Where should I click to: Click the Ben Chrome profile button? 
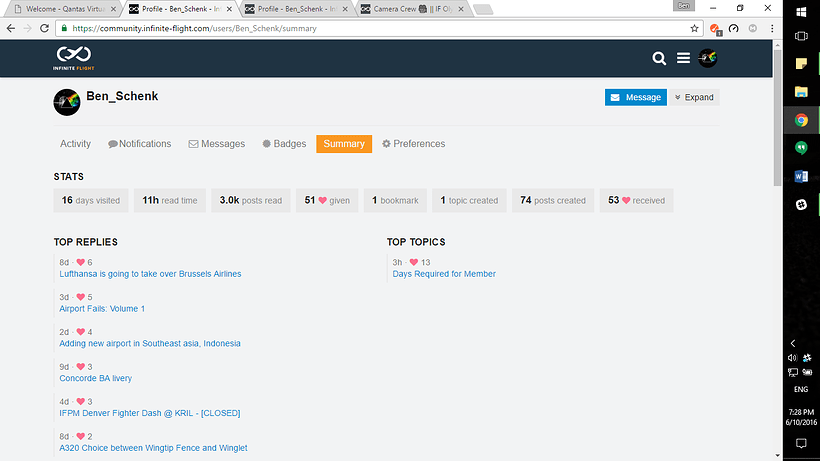pyautogui.click(x=684, y=6)
